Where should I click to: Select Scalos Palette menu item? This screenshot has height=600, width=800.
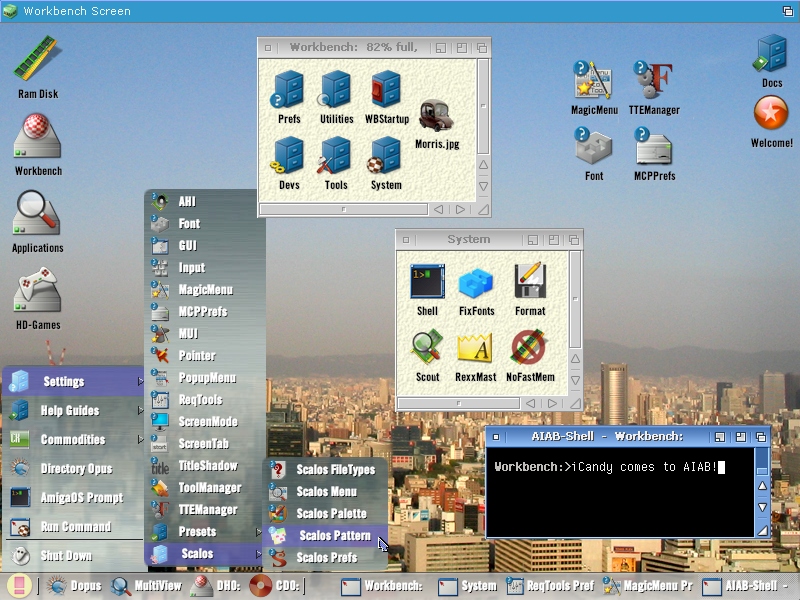coord(326,513)
